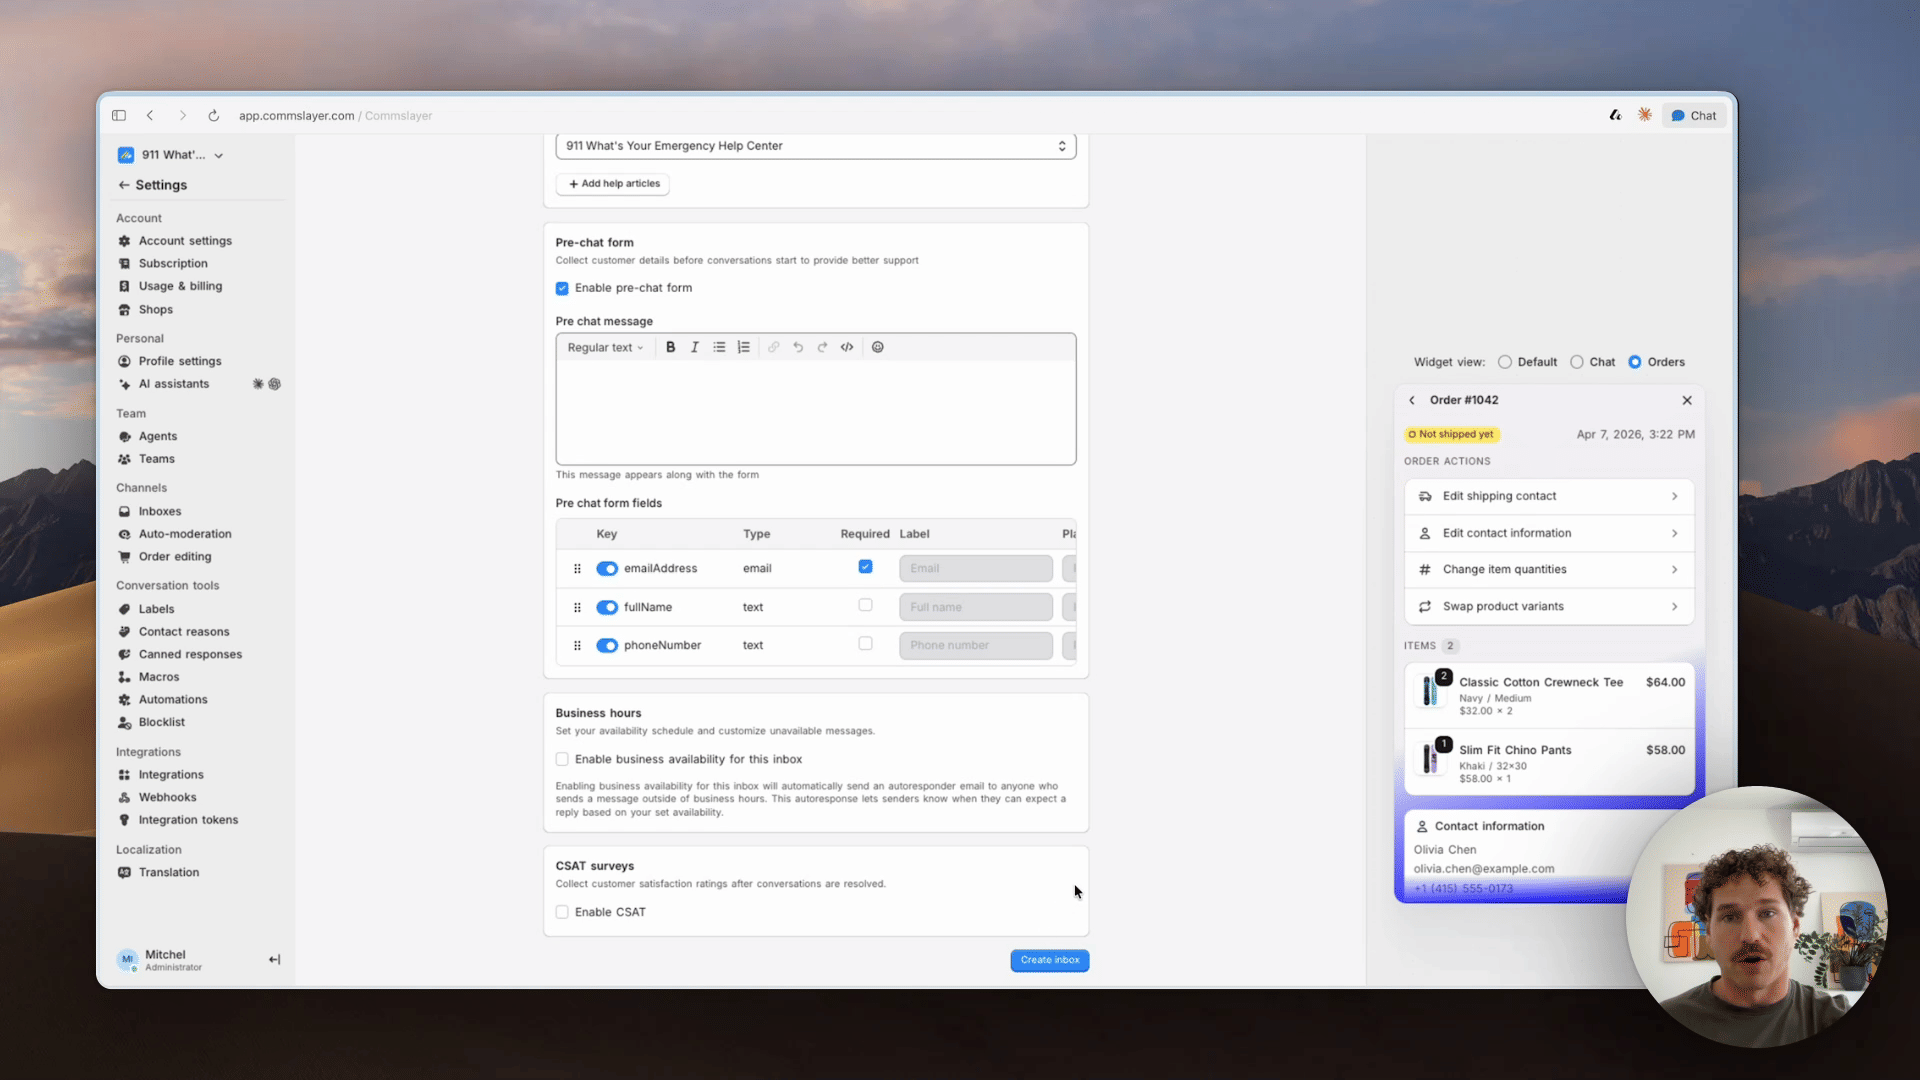This screenshot has width=1920, height=1080.
Task: Open Inboxes in settings sidebar
Action: [159, 511]
